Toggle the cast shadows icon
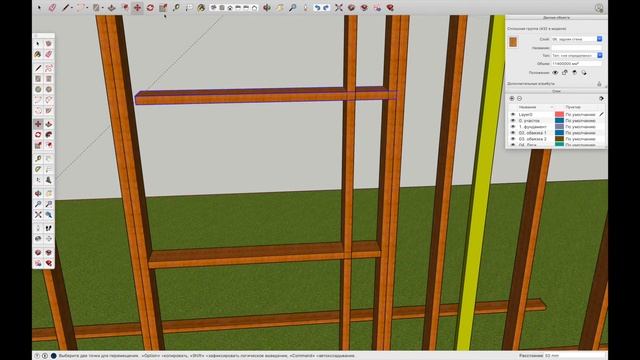This screenshot has width=640, height=360. (584, 73)
